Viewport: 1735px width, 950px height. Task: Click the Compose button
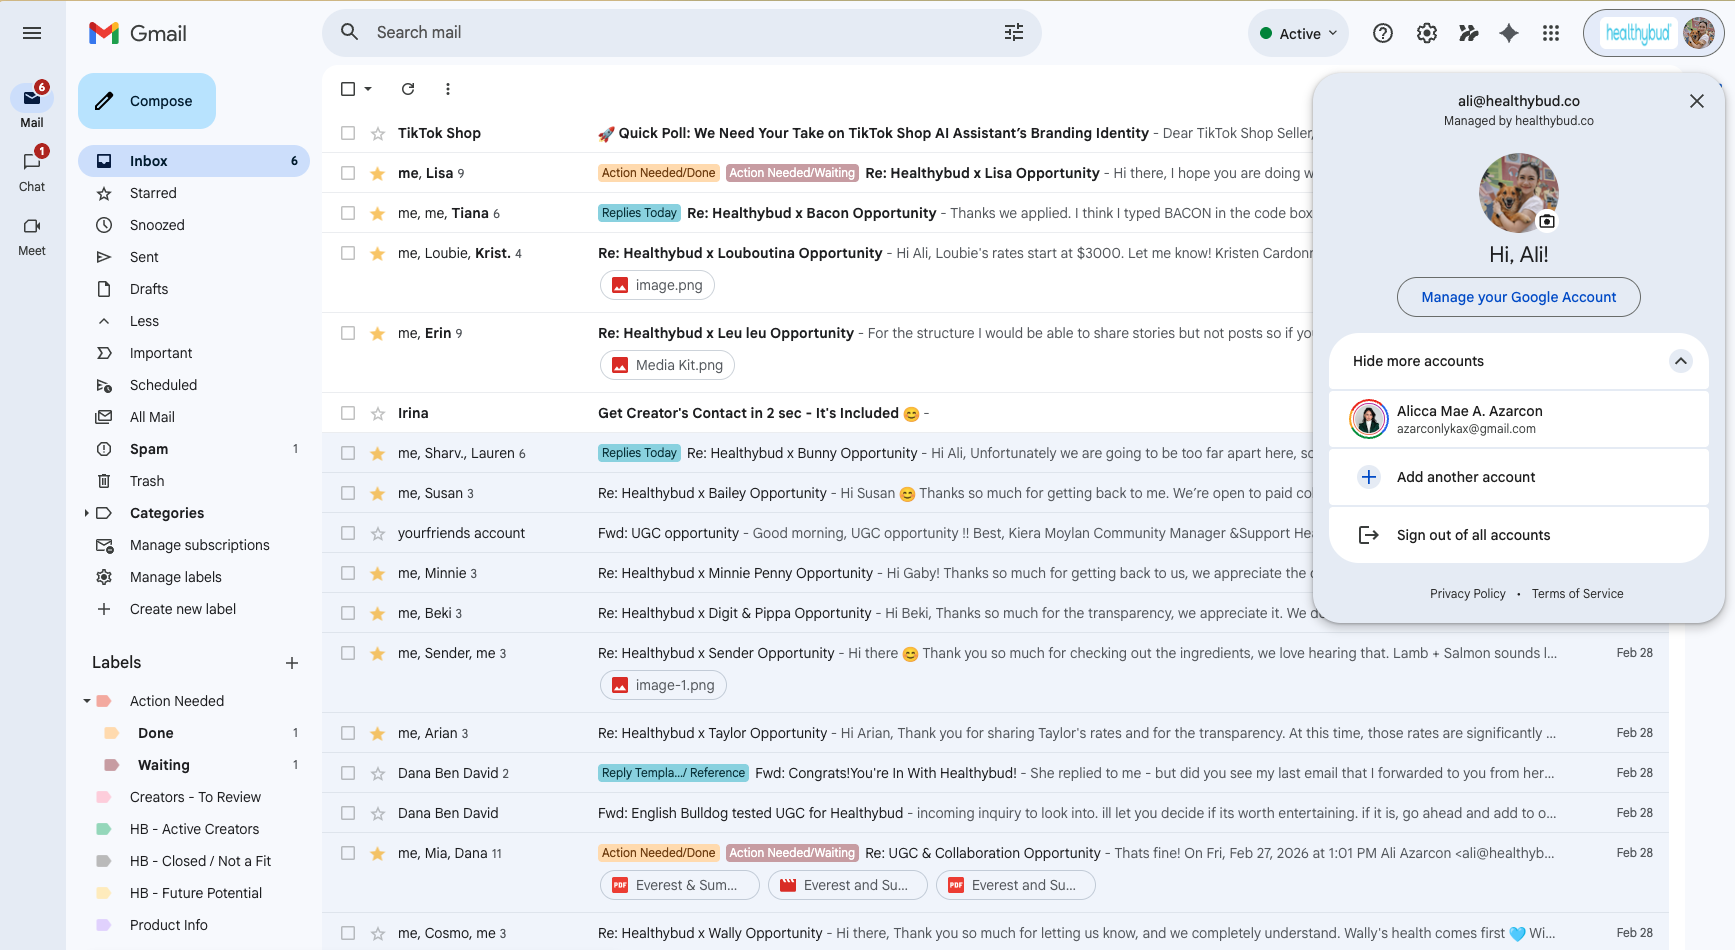click(147, 101)
